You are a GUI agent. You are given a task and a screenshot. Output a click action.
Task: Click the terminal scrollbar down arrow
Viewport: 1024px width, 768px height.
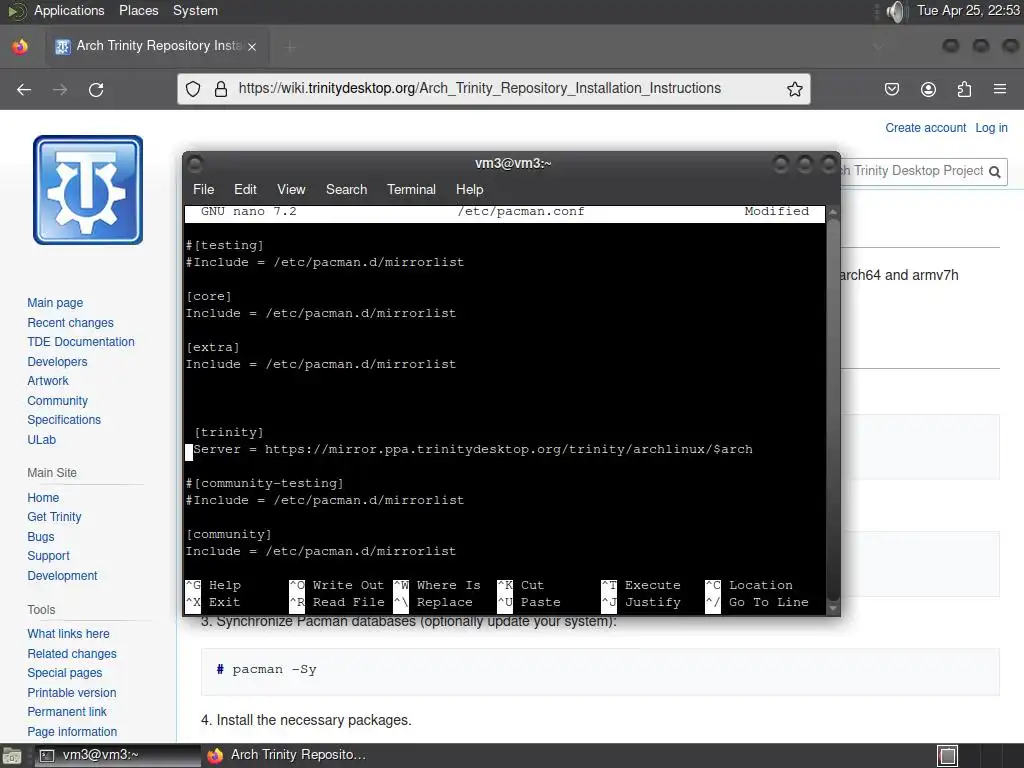point(833,608)
